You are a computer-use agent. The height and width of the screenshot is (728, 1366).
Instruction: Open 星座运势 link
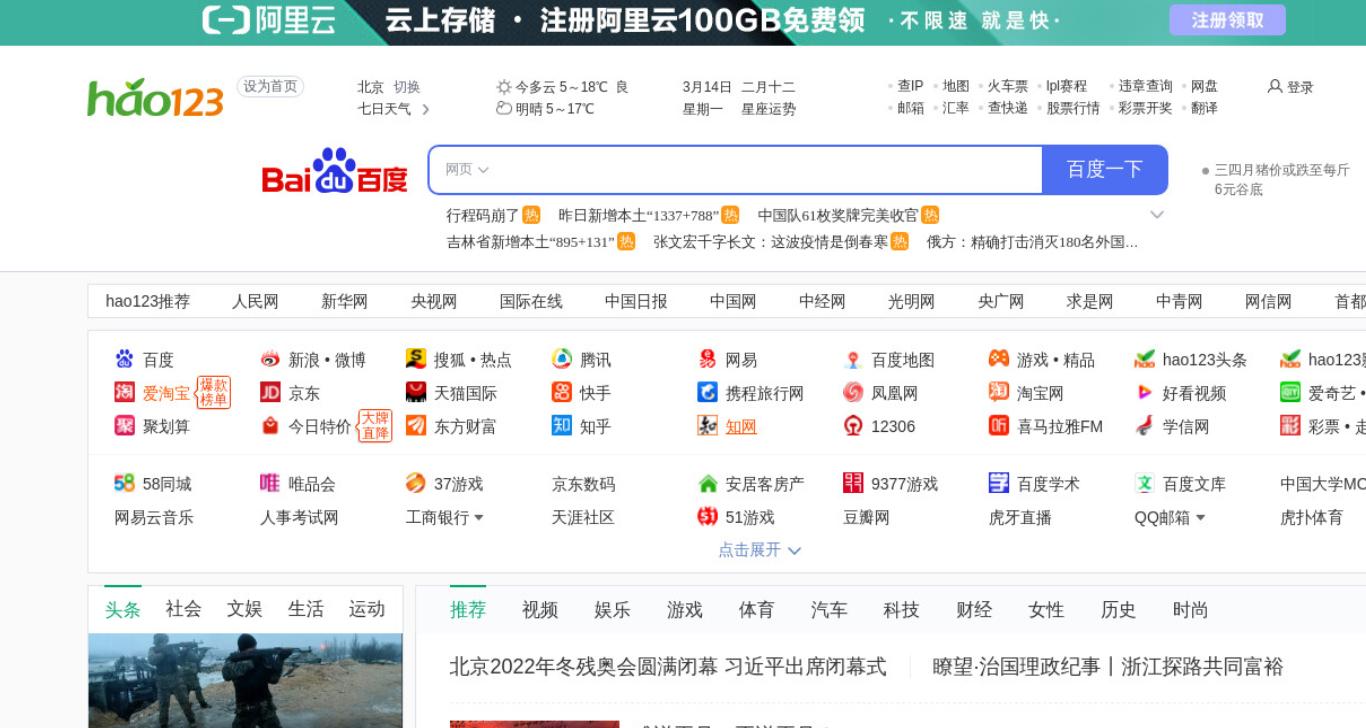coord(769,109)
